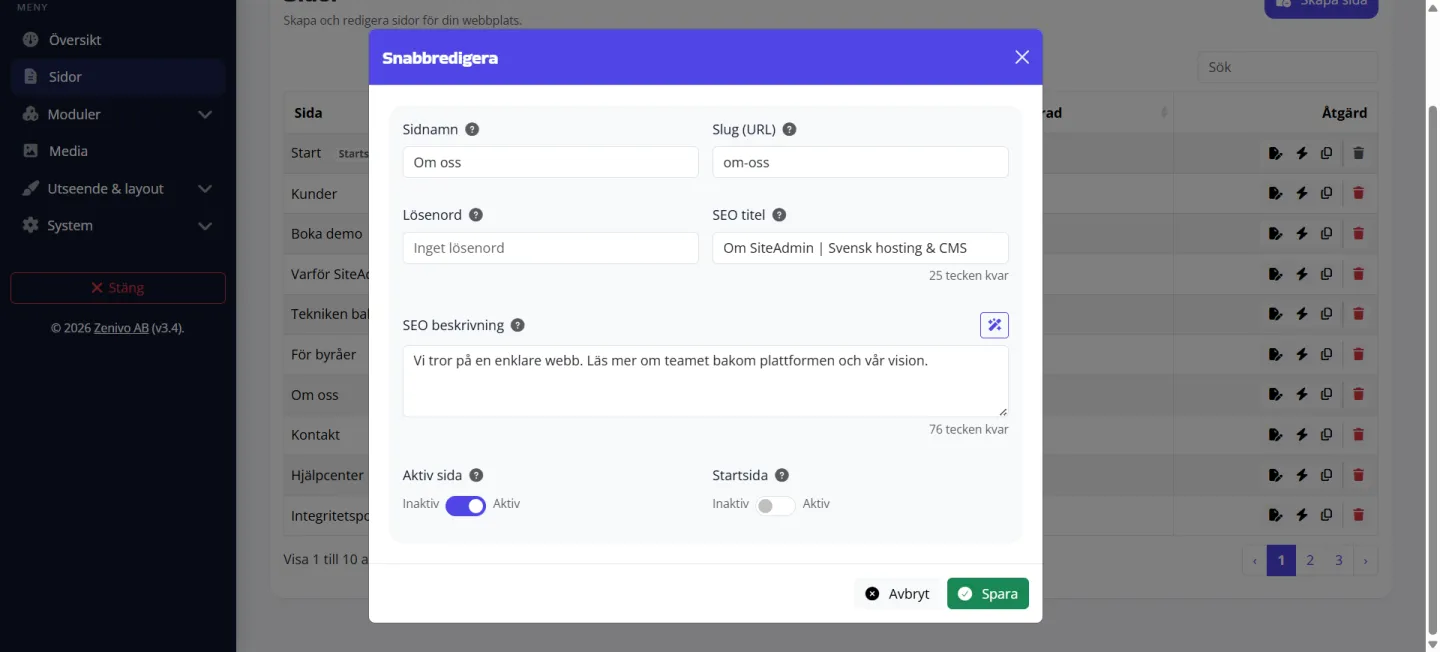The width and height of the screenshot is (1440, 652).
Task: Save changes with Spara button
Action: tap(988, 593)
